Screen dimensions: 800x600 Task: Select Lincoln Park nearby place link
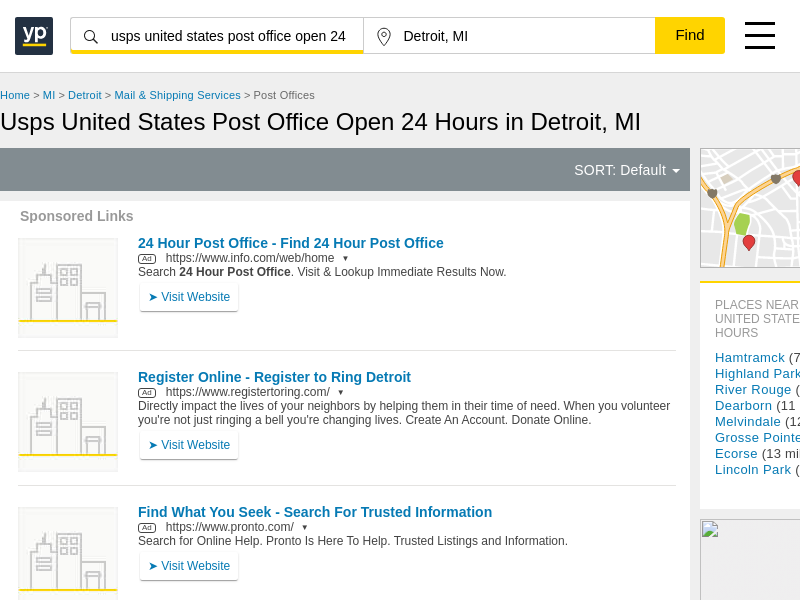tap(753, 470)
